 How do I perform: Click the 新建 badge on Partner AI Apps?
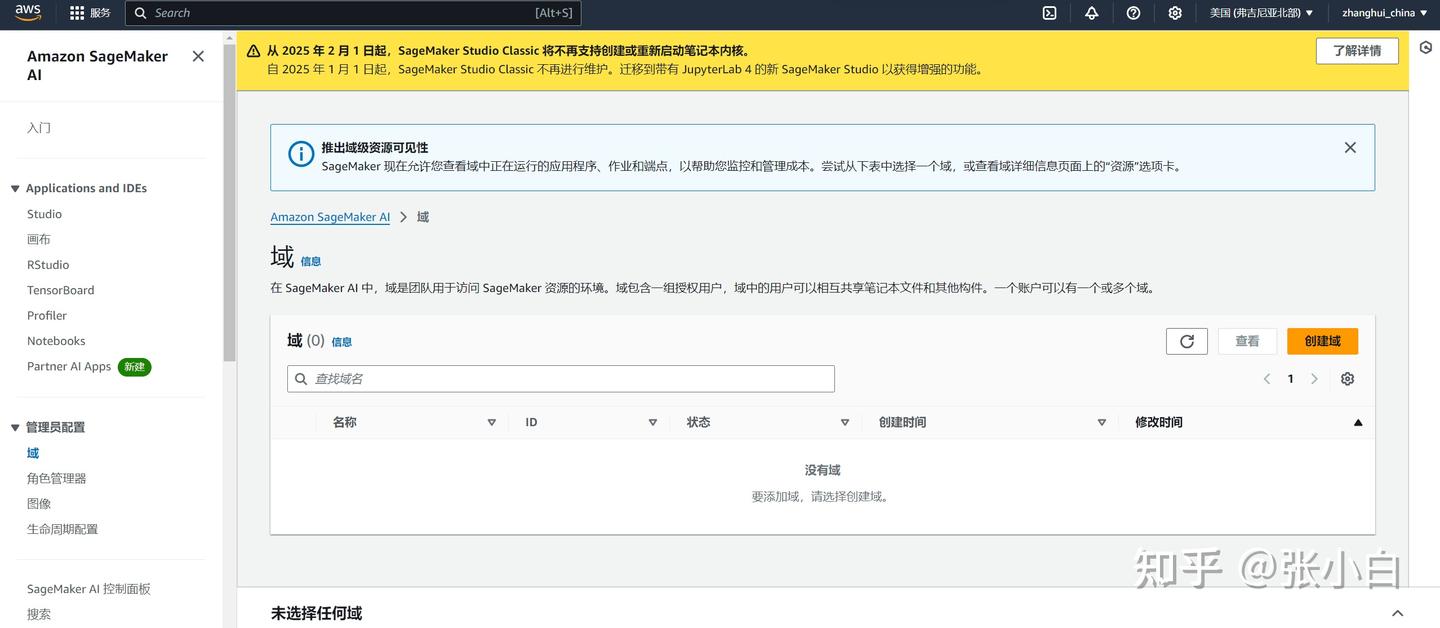pos(134,367)
